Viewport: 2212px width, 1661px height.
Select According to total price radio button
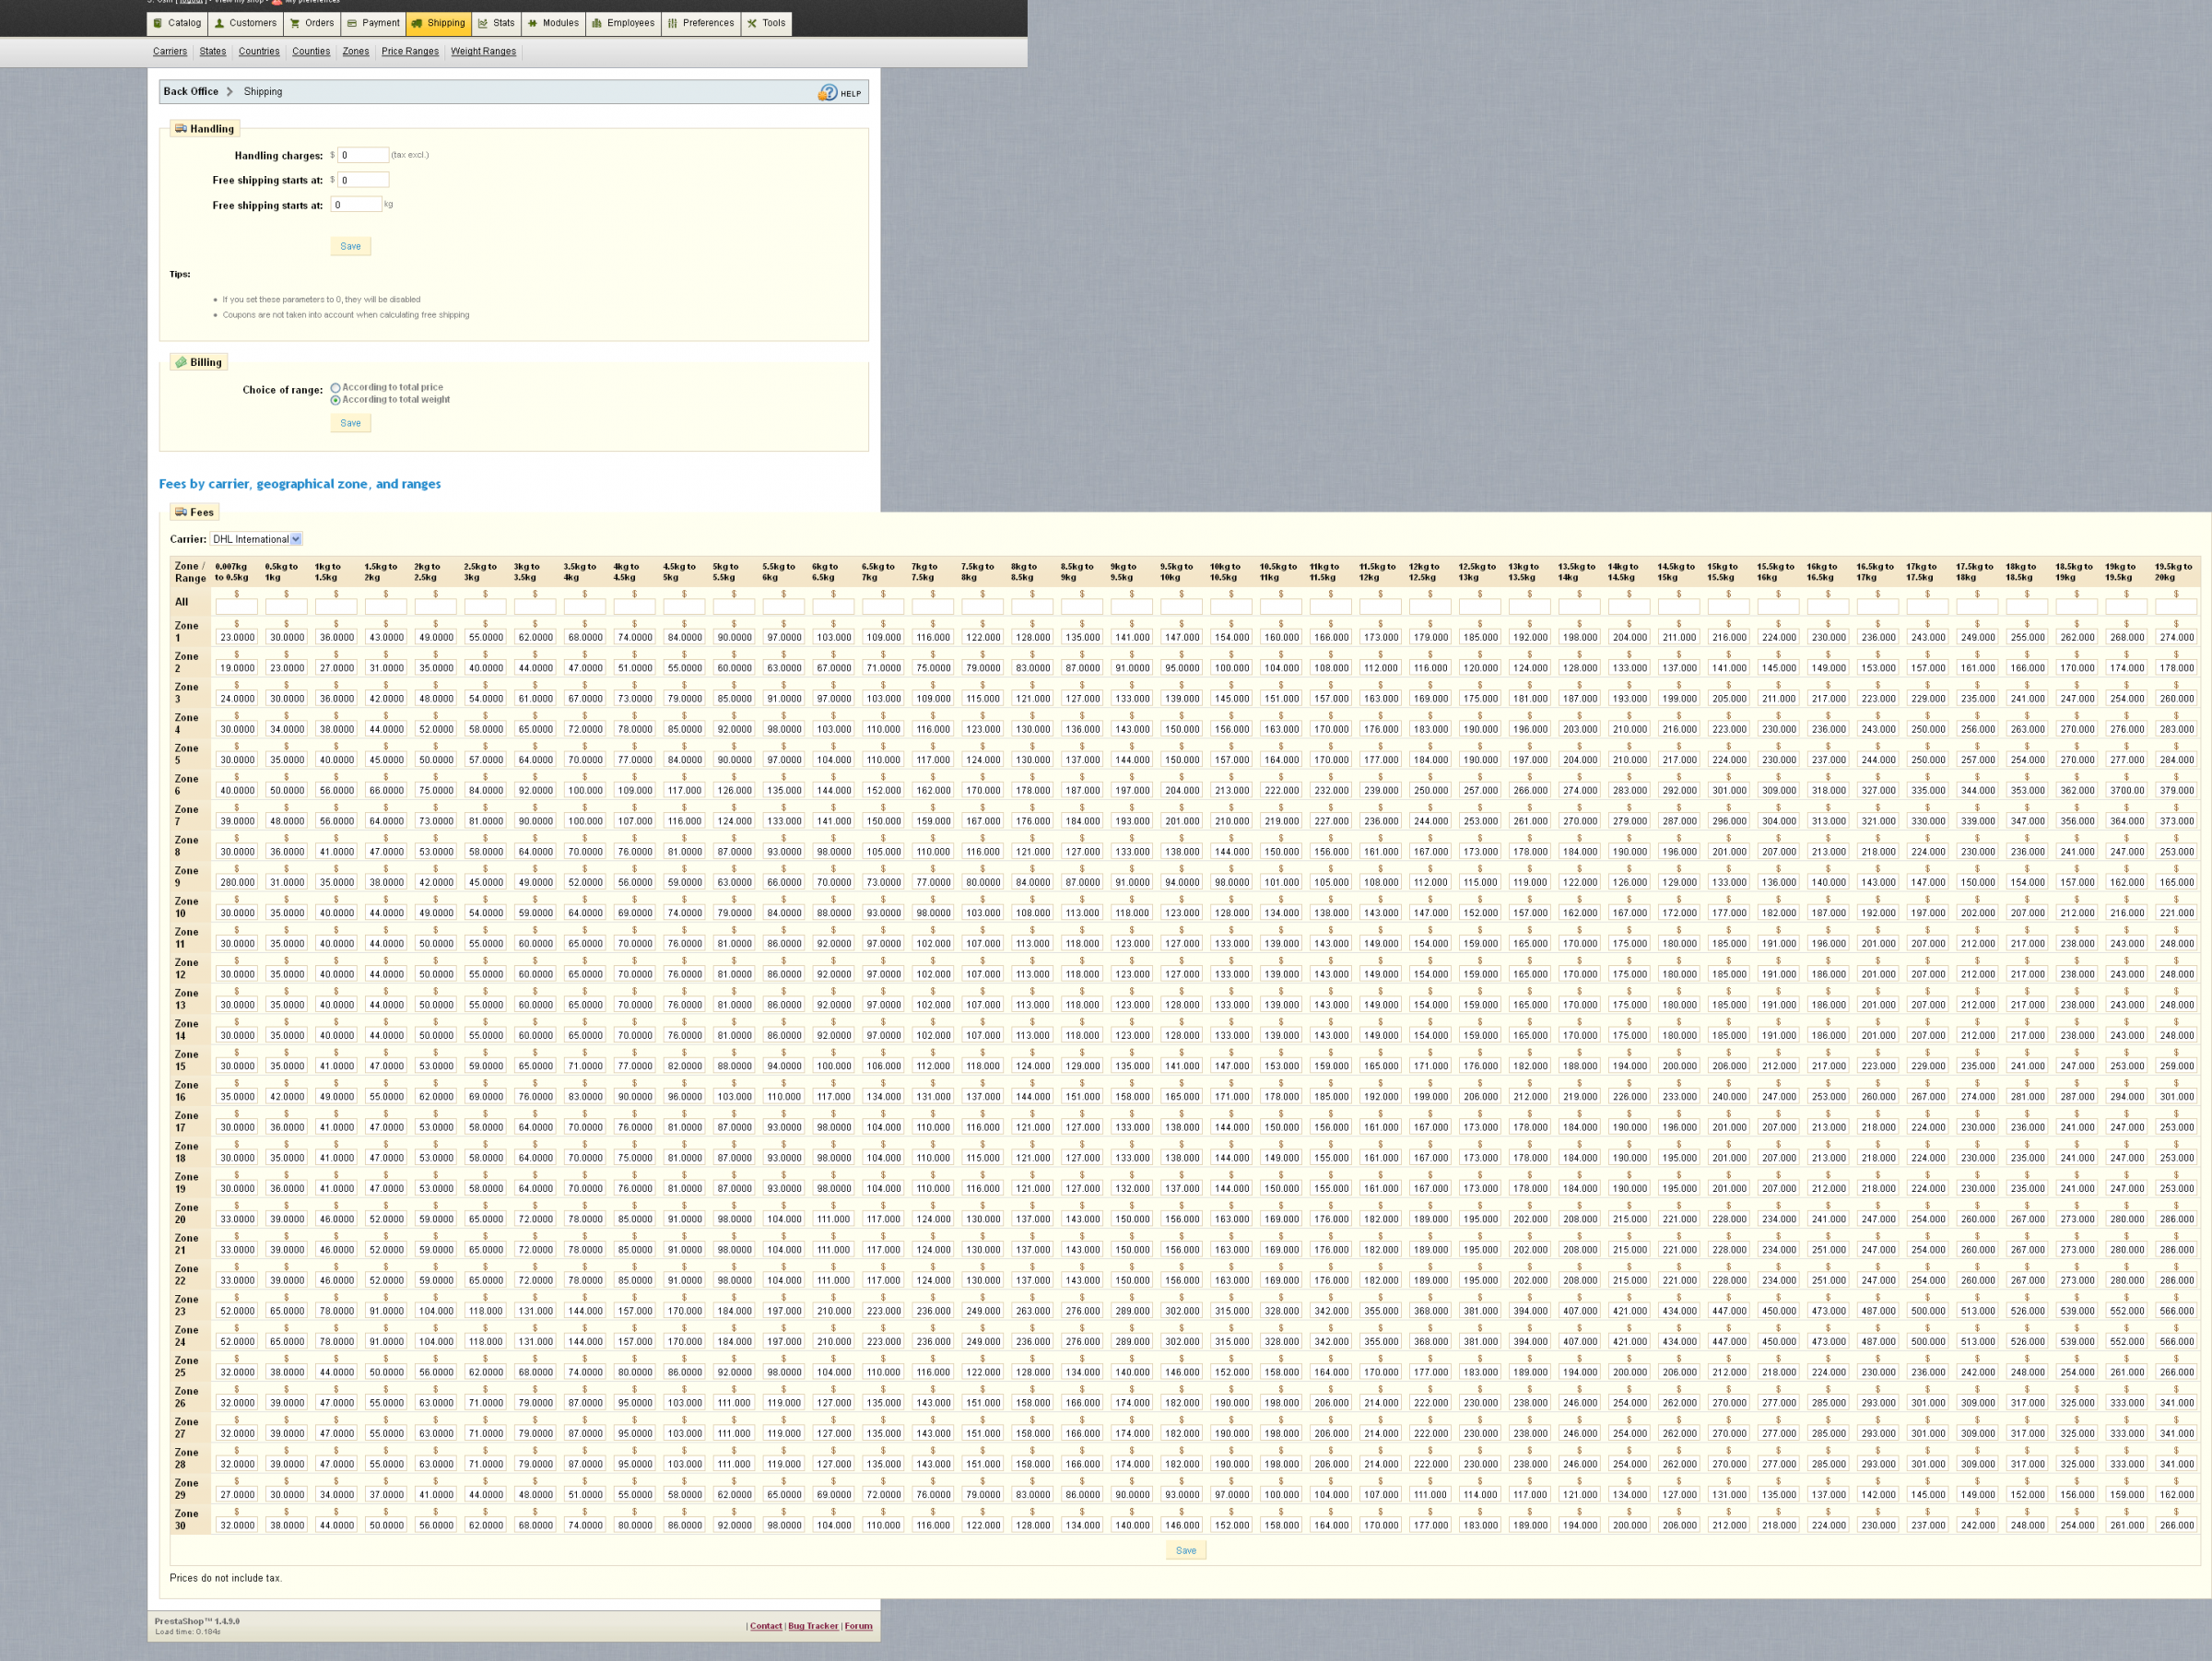336,388
